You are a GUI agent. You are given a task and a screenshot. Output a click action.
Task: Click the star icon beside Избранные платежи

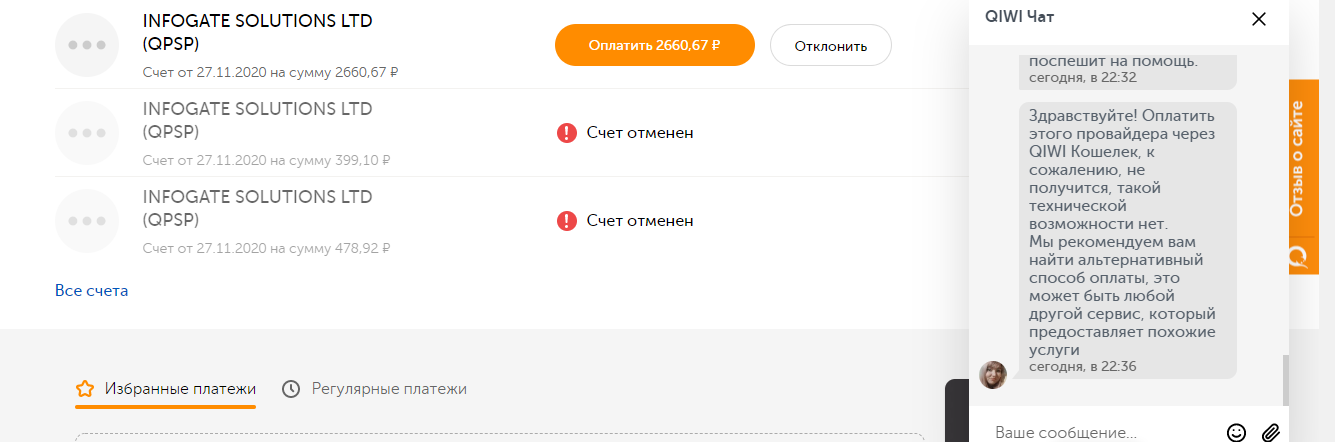85,389
